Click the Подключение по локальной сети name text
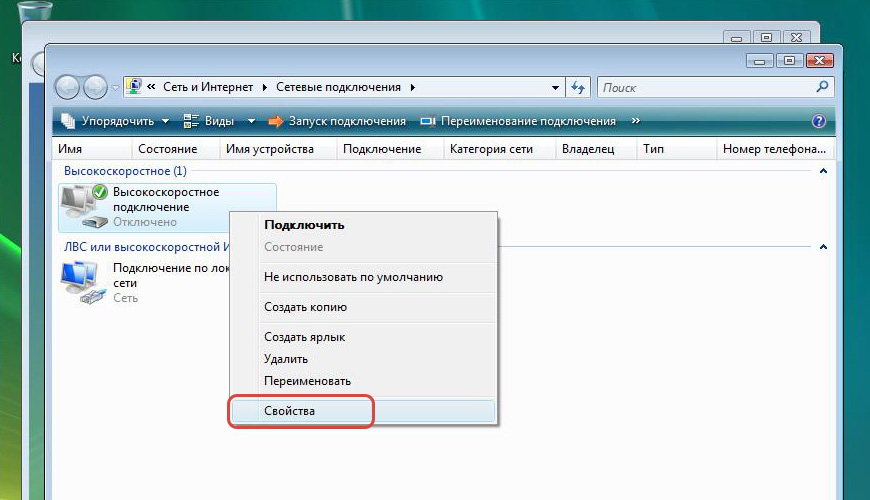Viewport: 870px width, 500px height. pos(171,275)
